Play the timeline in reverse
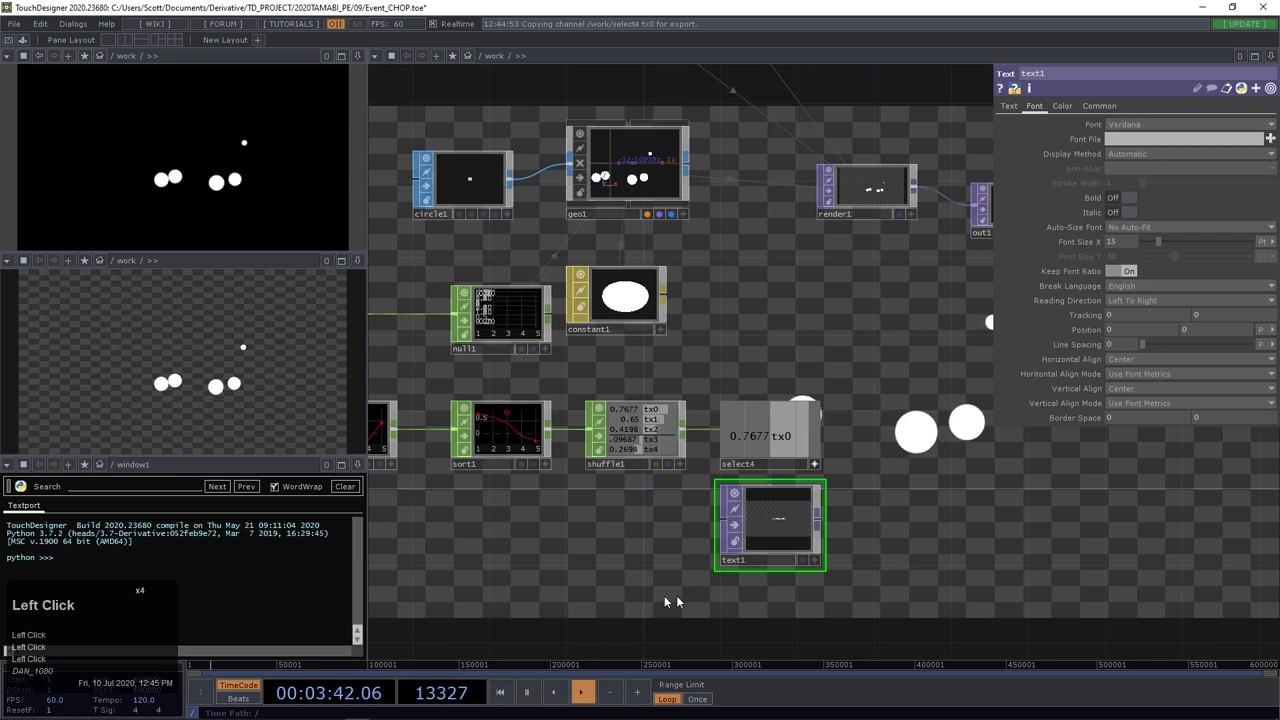This screenshot has width=1280, height=720. (553, 692)
